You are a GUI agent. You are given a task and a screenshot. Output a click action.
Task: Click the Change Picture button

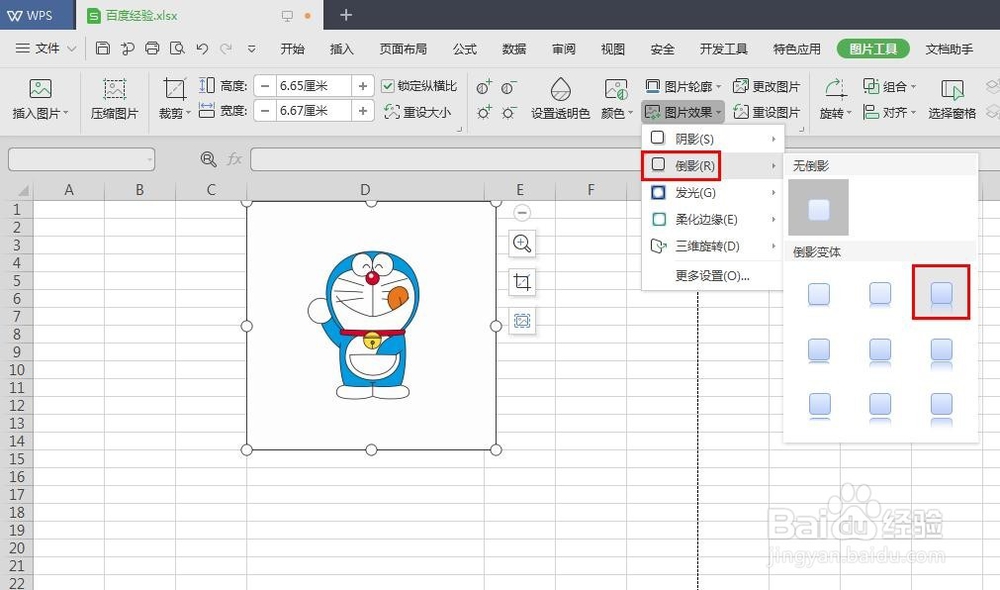click(x=767, y=86)
